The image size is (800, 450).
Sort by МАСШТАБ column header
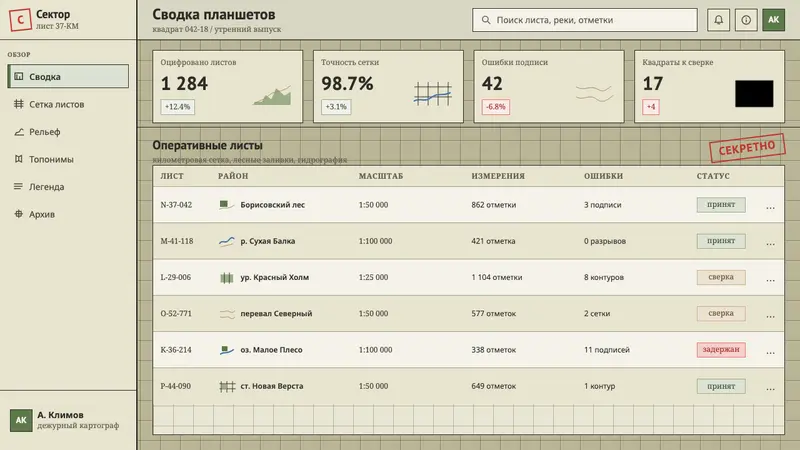point(381,176)
